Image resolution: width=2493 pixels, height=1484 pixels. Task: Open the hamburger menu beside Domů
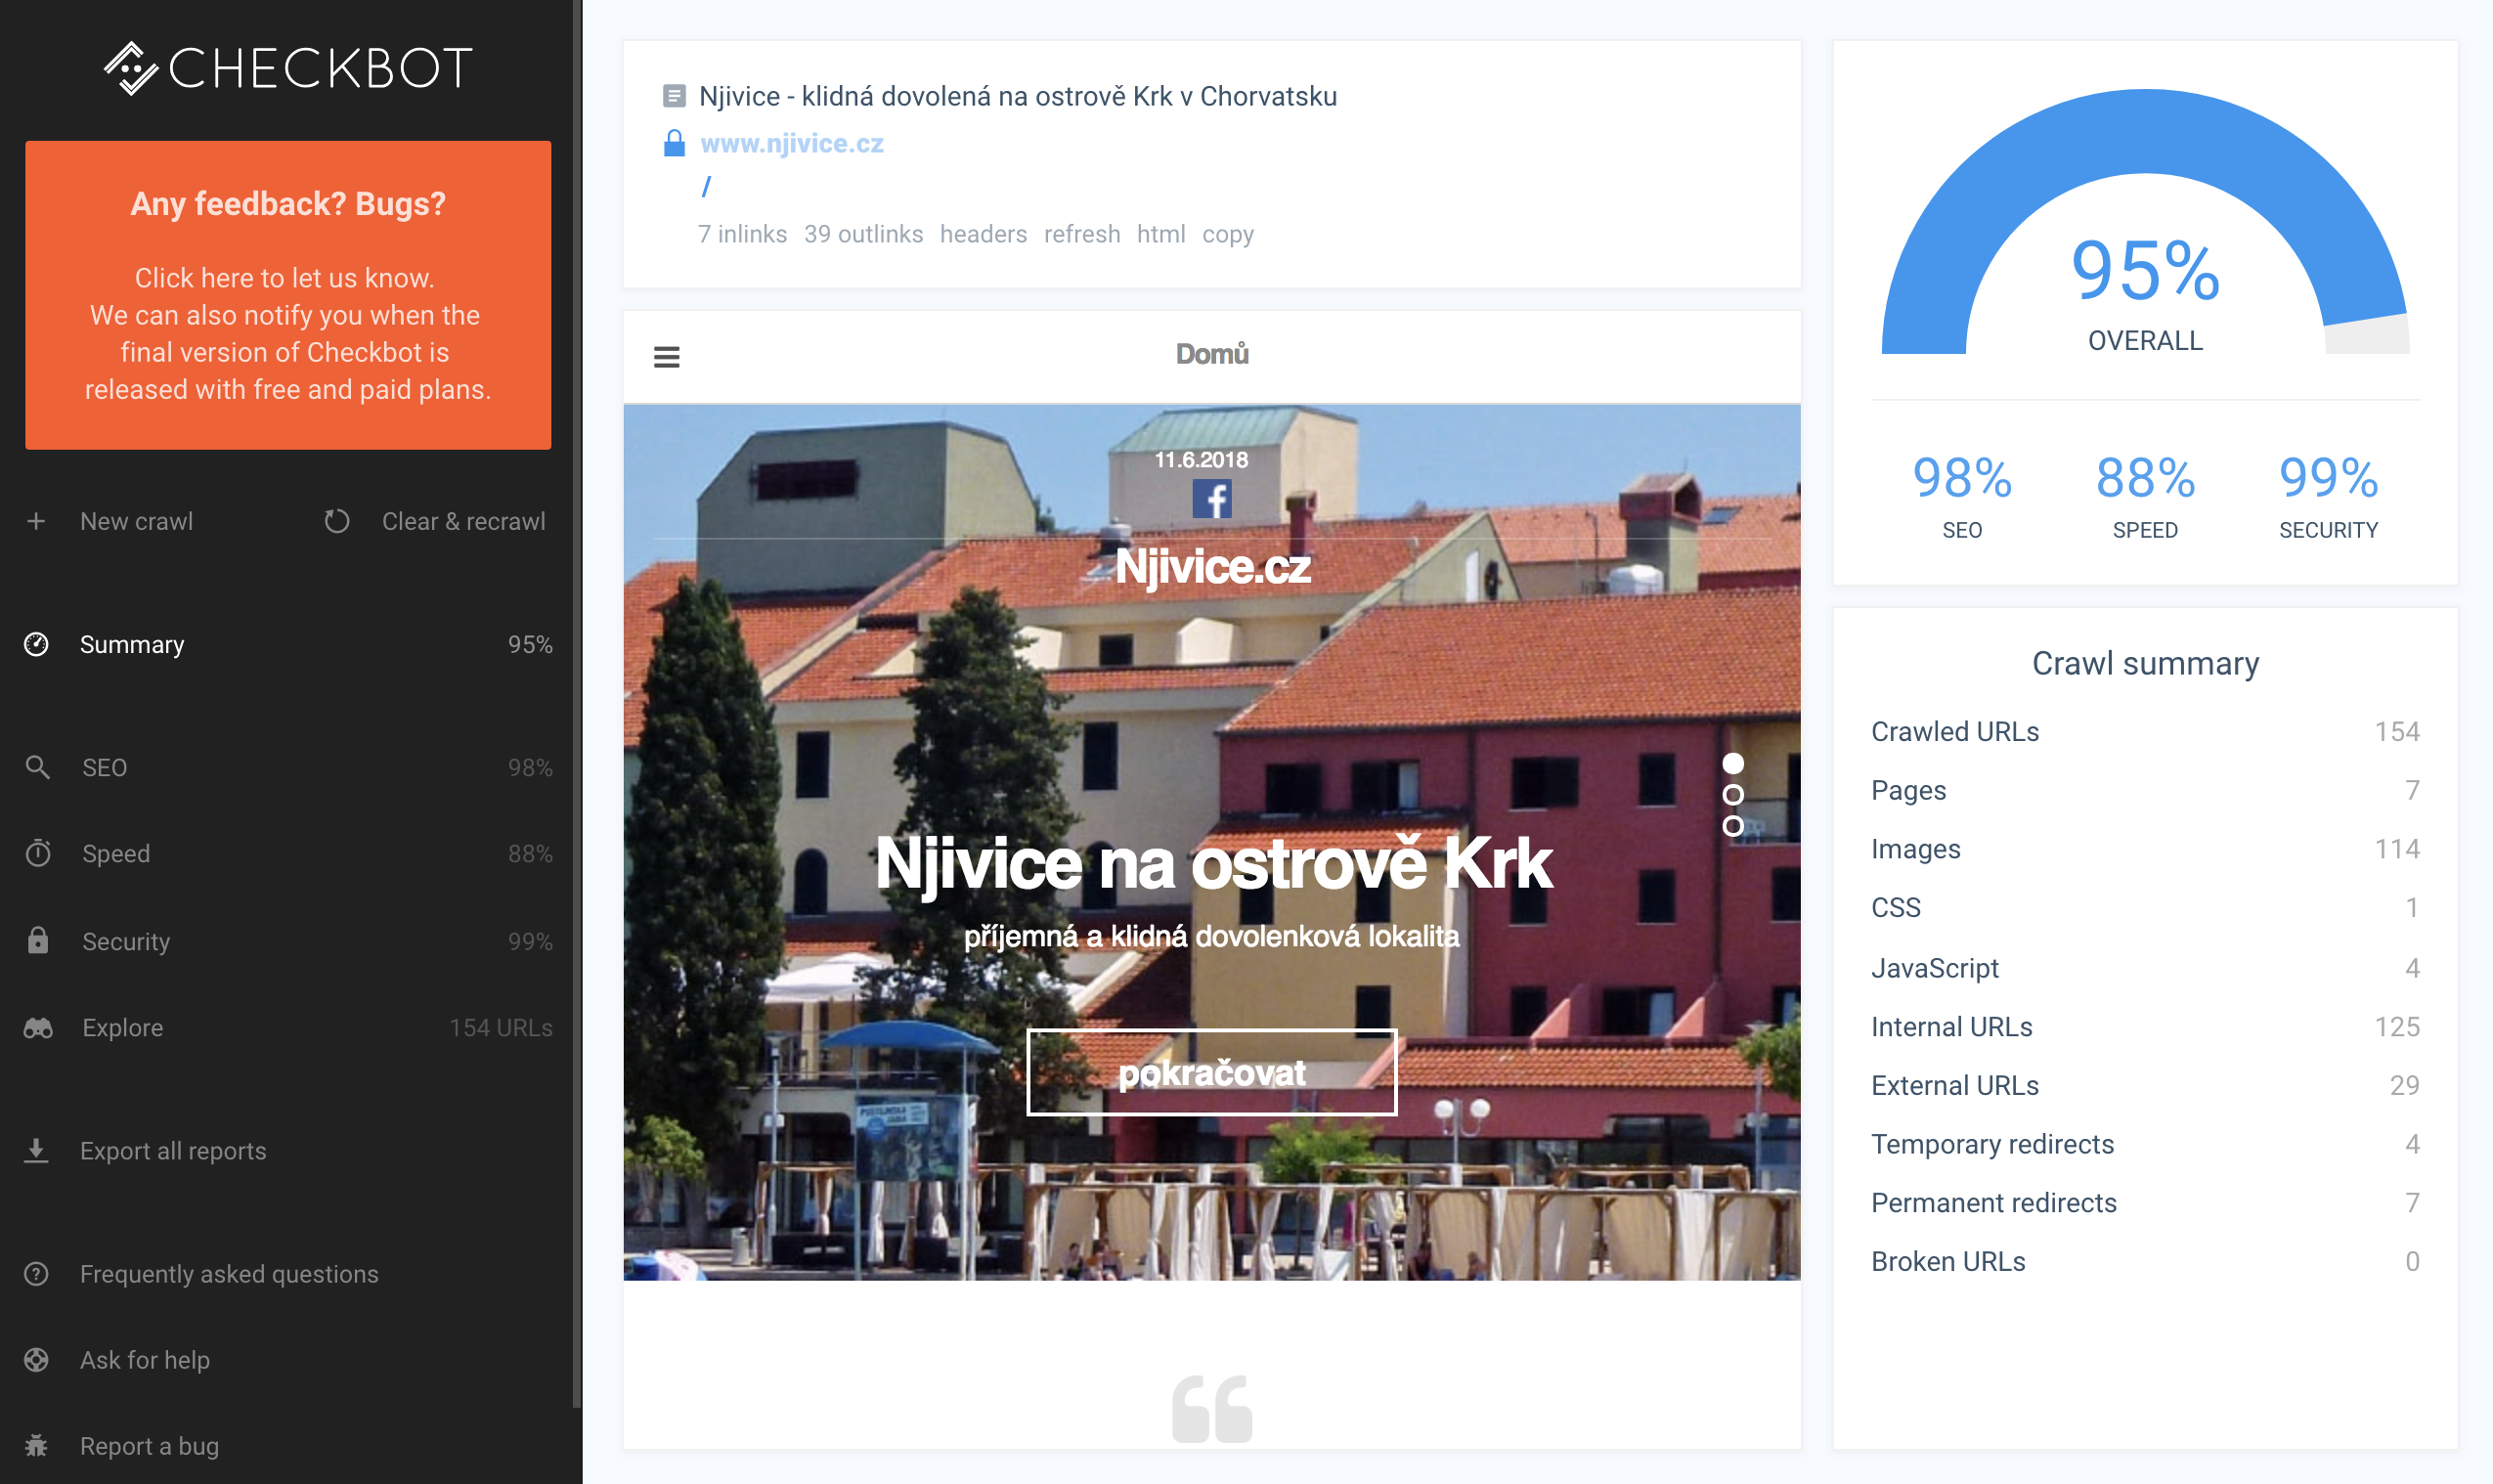point(666,357)
